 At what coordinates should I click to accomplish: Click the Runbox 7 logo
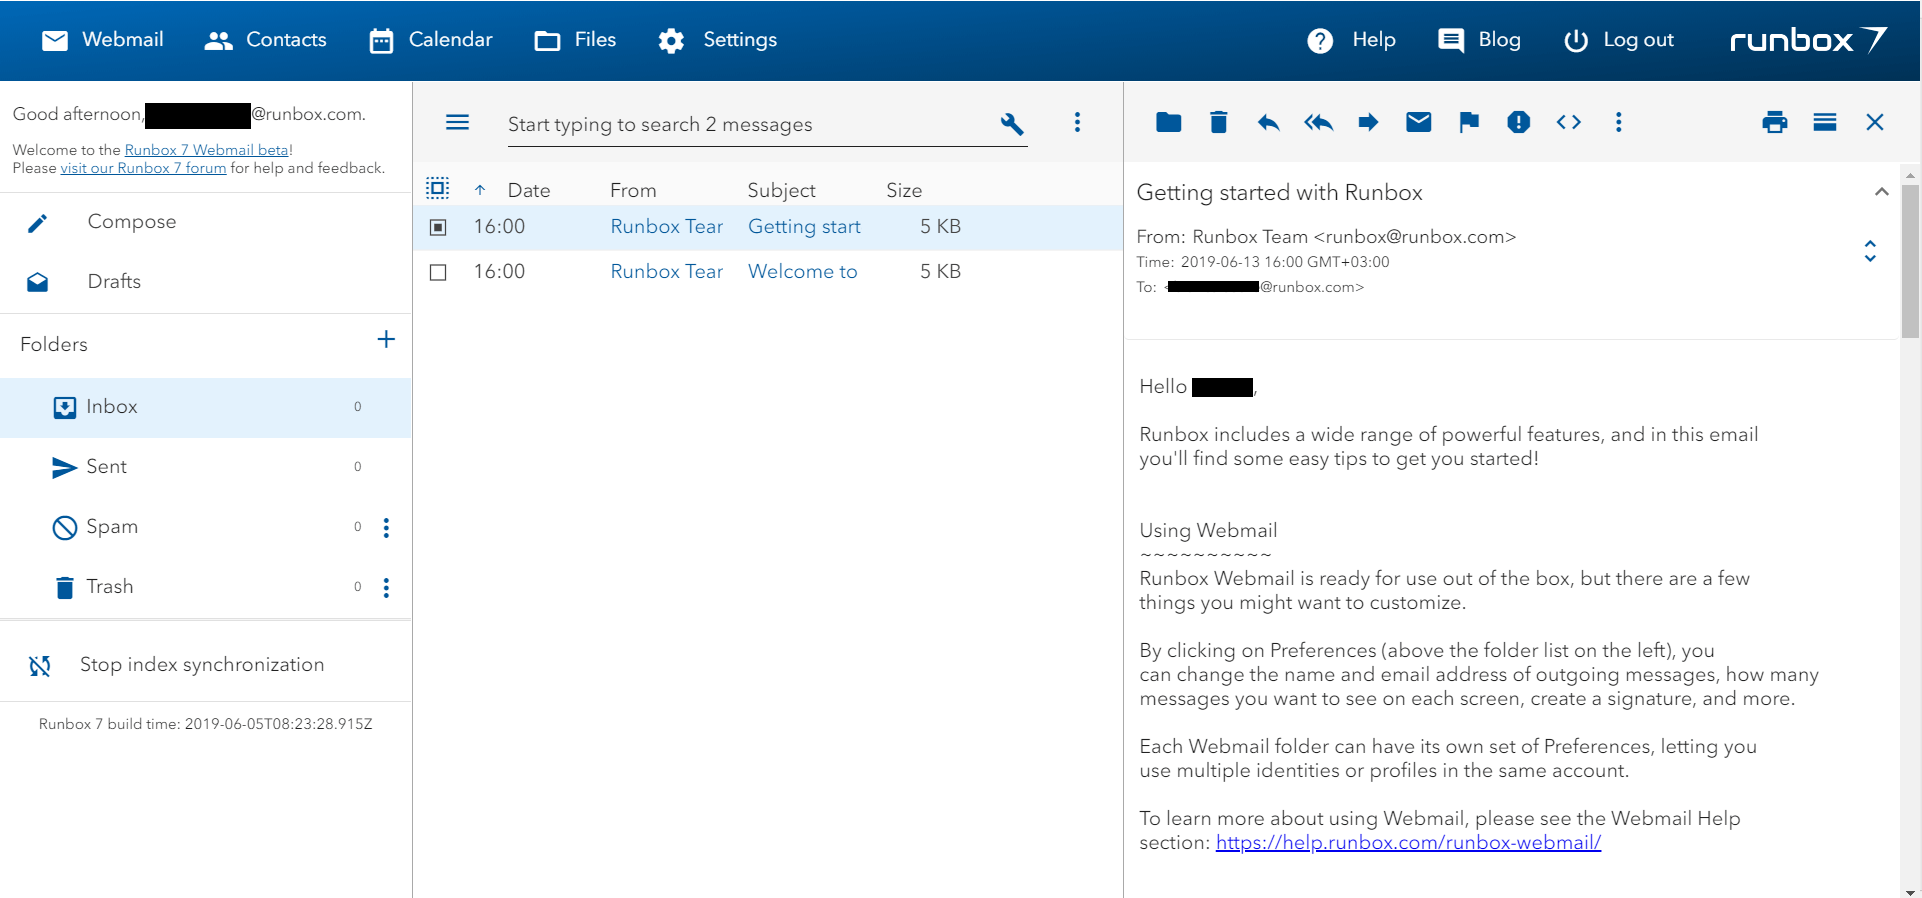coord(1808,40)
